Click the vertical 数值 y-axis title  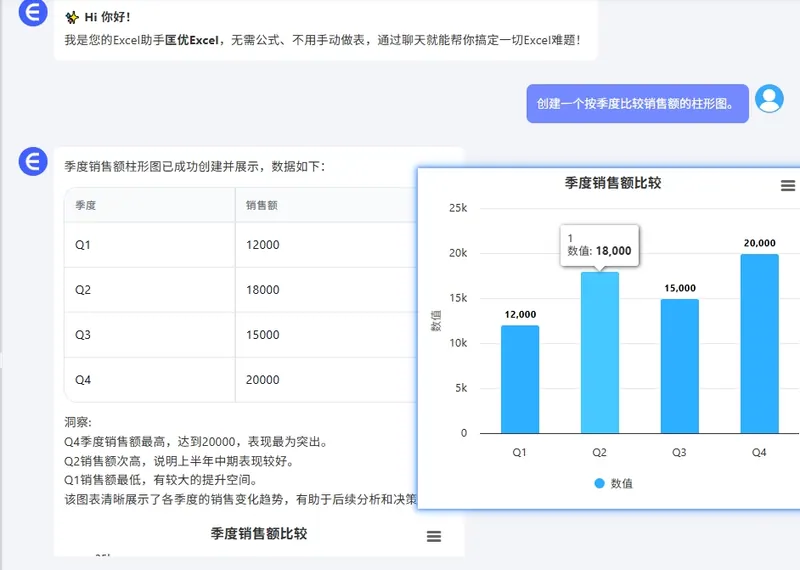(x=436, y=320)
